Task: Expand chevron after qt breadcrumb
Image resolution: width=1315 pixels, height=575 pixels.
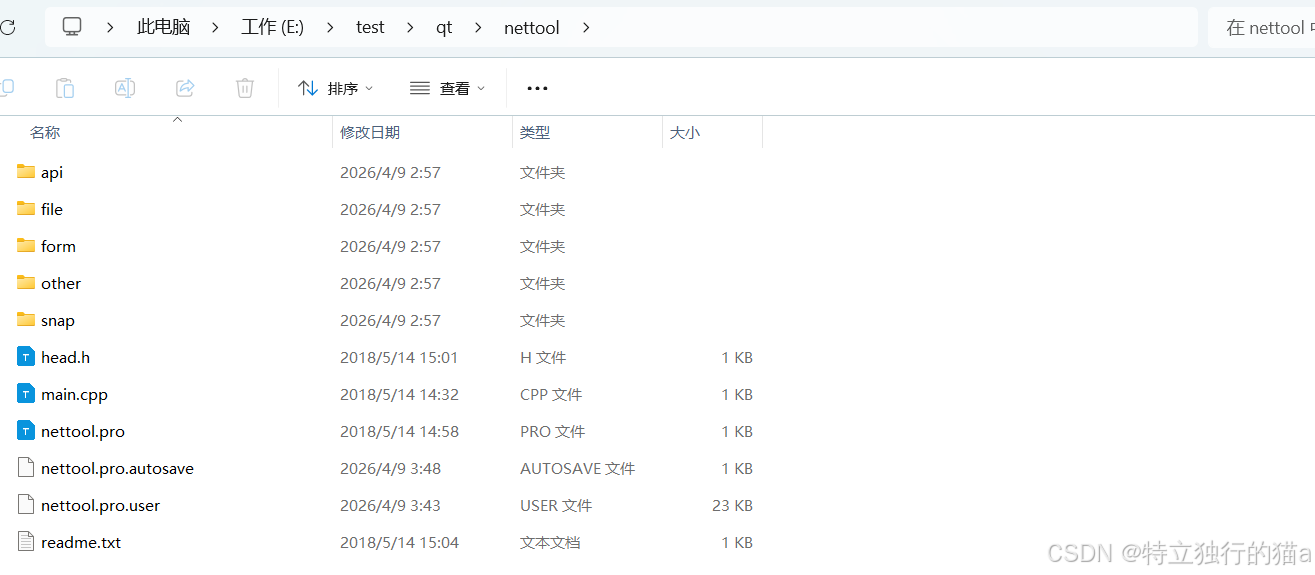Action: click(478, 27)
